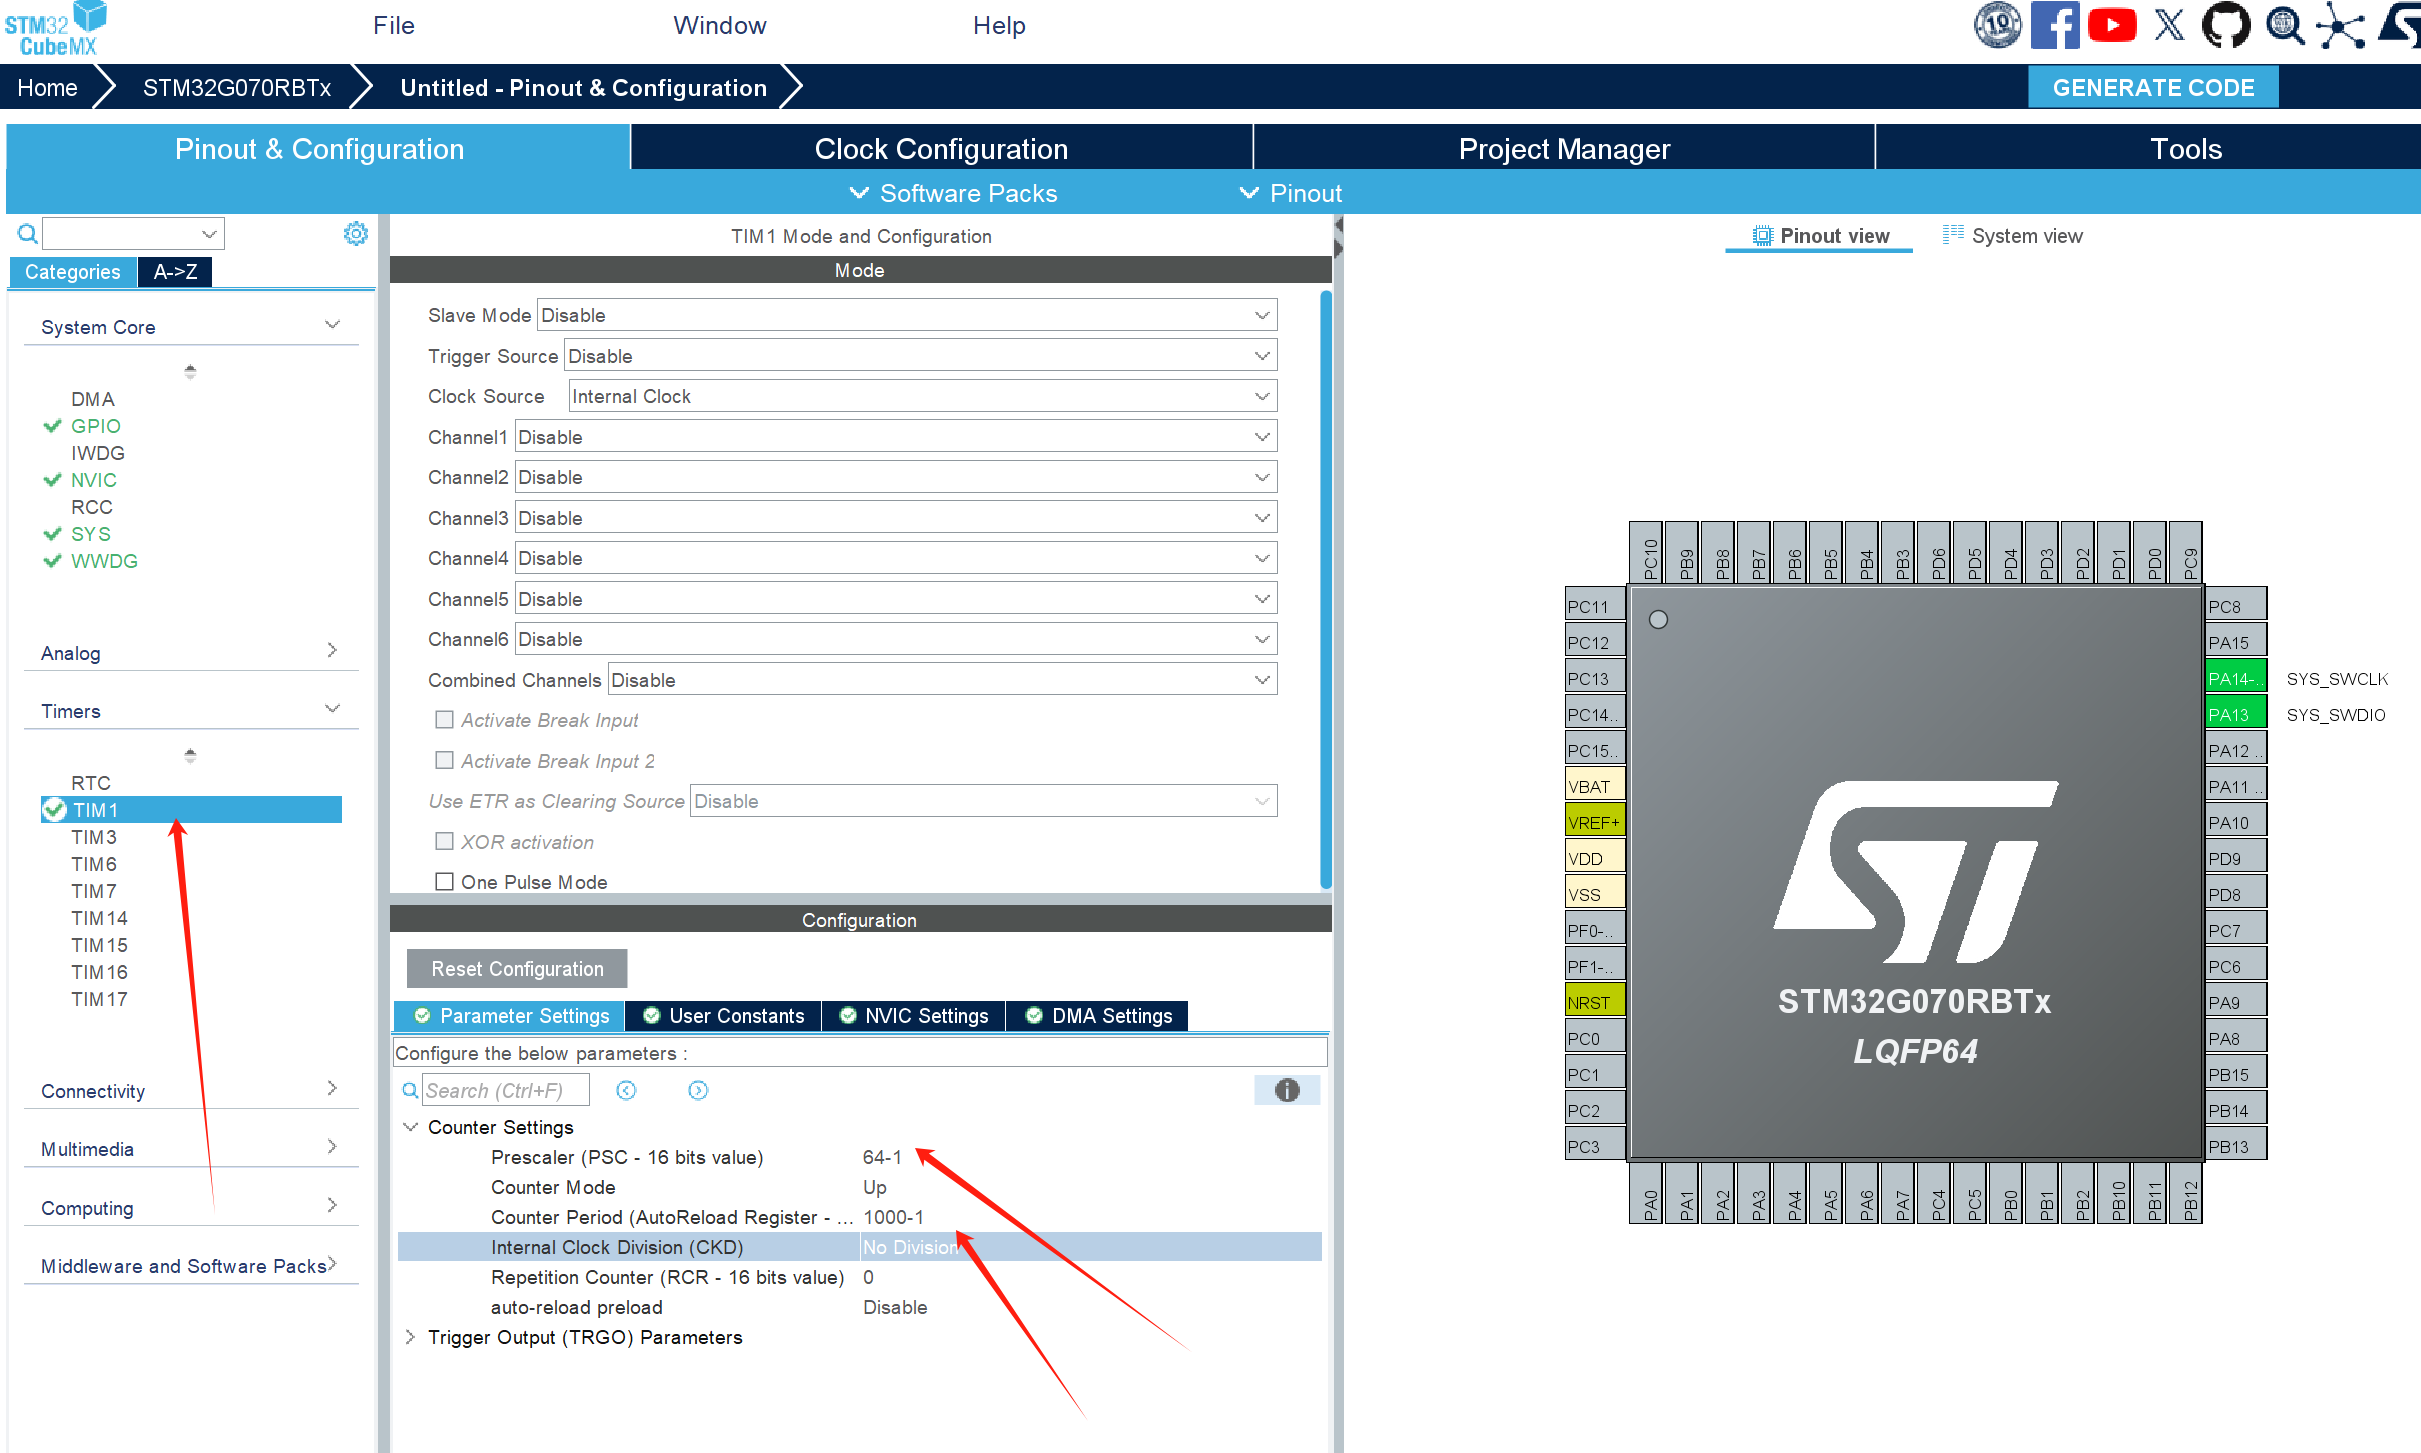This screenshot has width=2421, height=1453.
Task: Open categories settings gear icon
Action: (x=356, y=234)
